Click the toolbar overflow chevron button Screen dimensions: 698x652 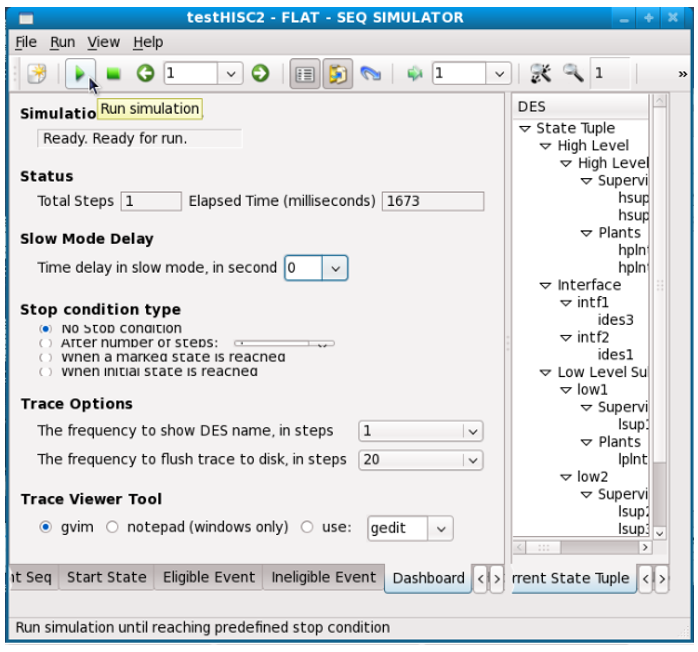pyautogui.click(x=682, y=73)
